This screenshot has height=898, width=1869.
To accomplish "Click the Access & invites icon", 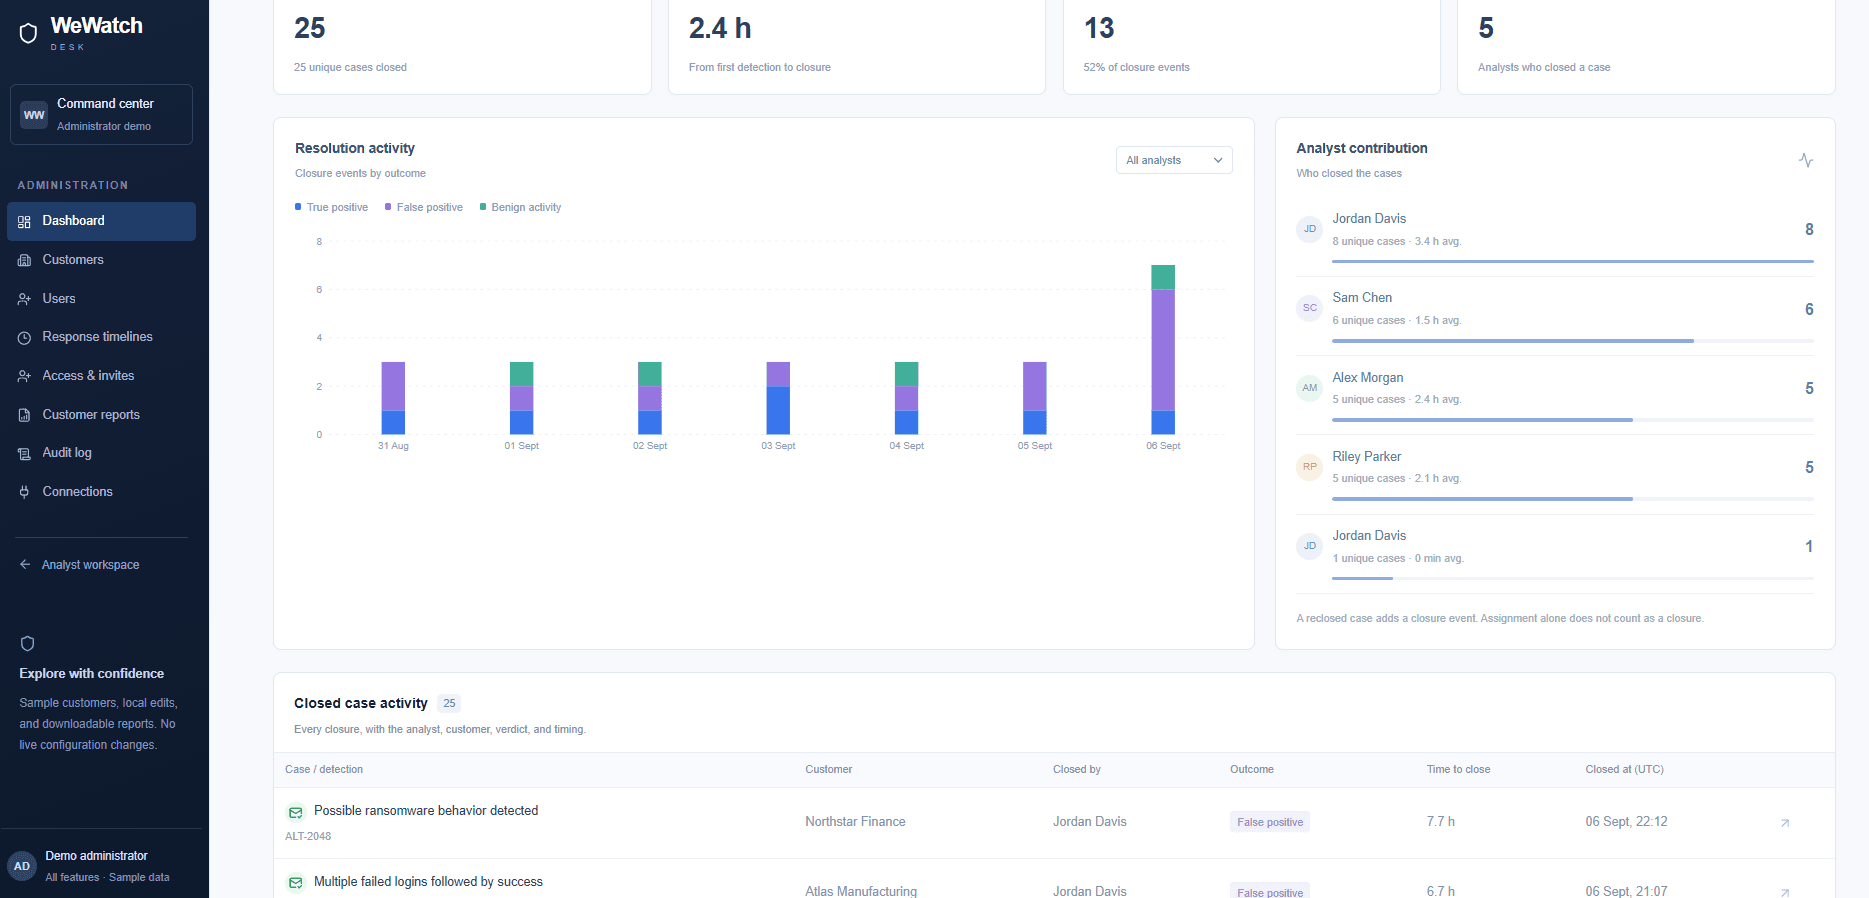I will 24,376.
